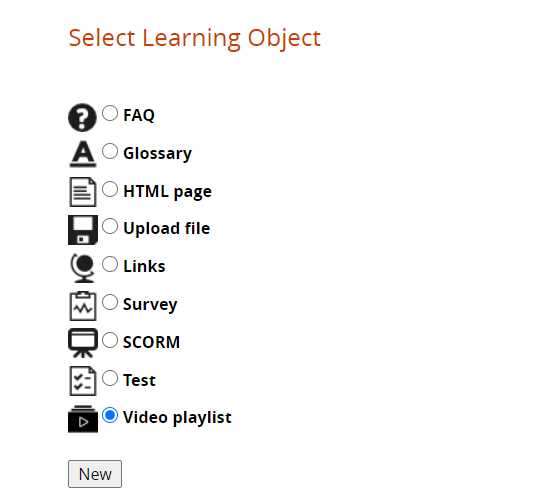
Task: Click the Test checklist icon
Action: 83,381
